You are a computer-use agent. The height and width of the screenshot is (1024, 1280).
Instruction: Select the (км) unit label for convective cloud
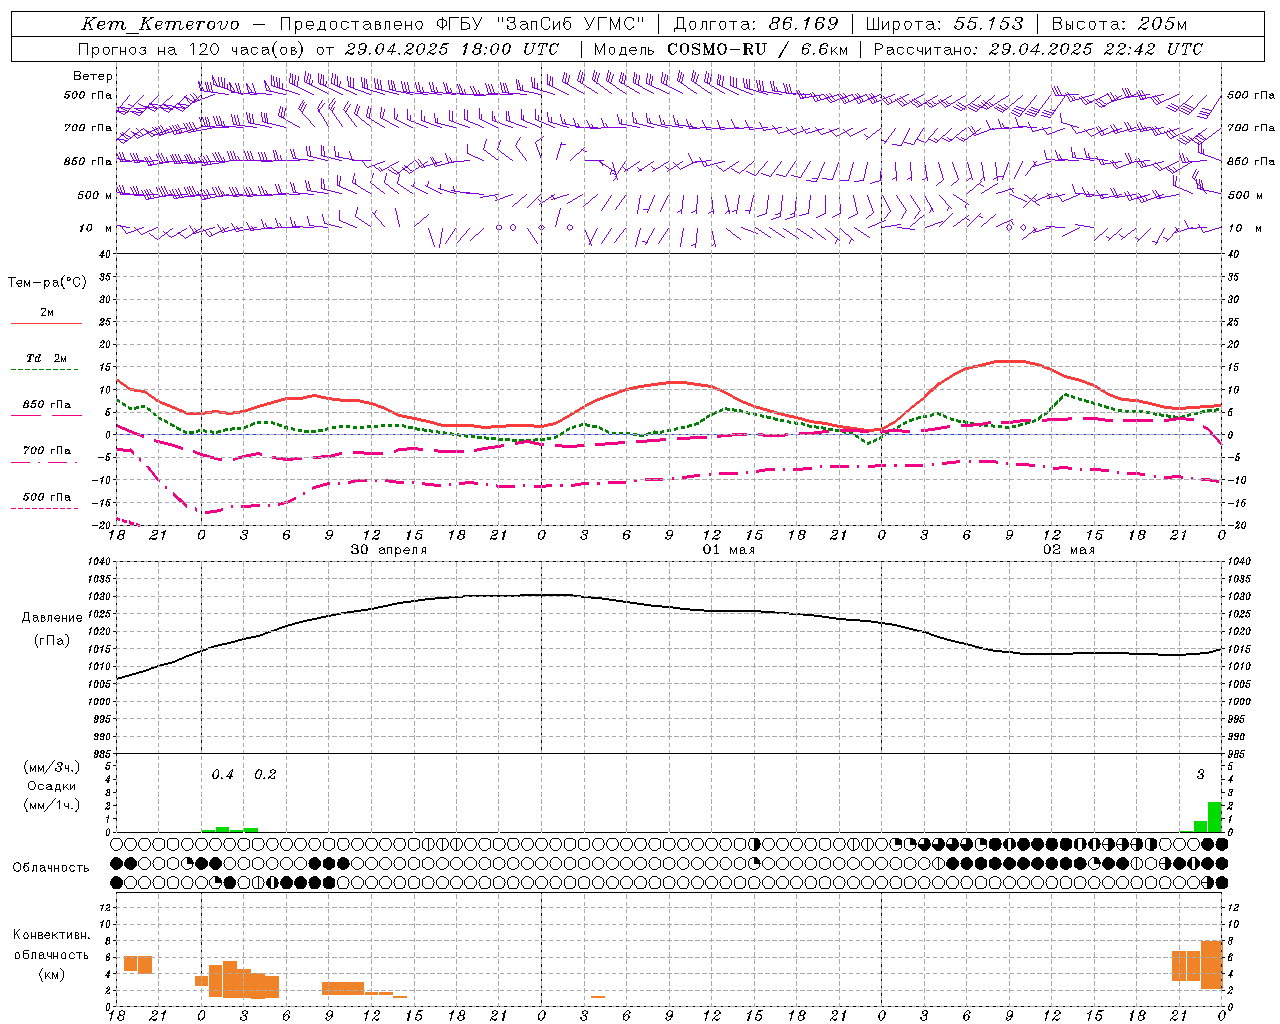tap(52, 974)
